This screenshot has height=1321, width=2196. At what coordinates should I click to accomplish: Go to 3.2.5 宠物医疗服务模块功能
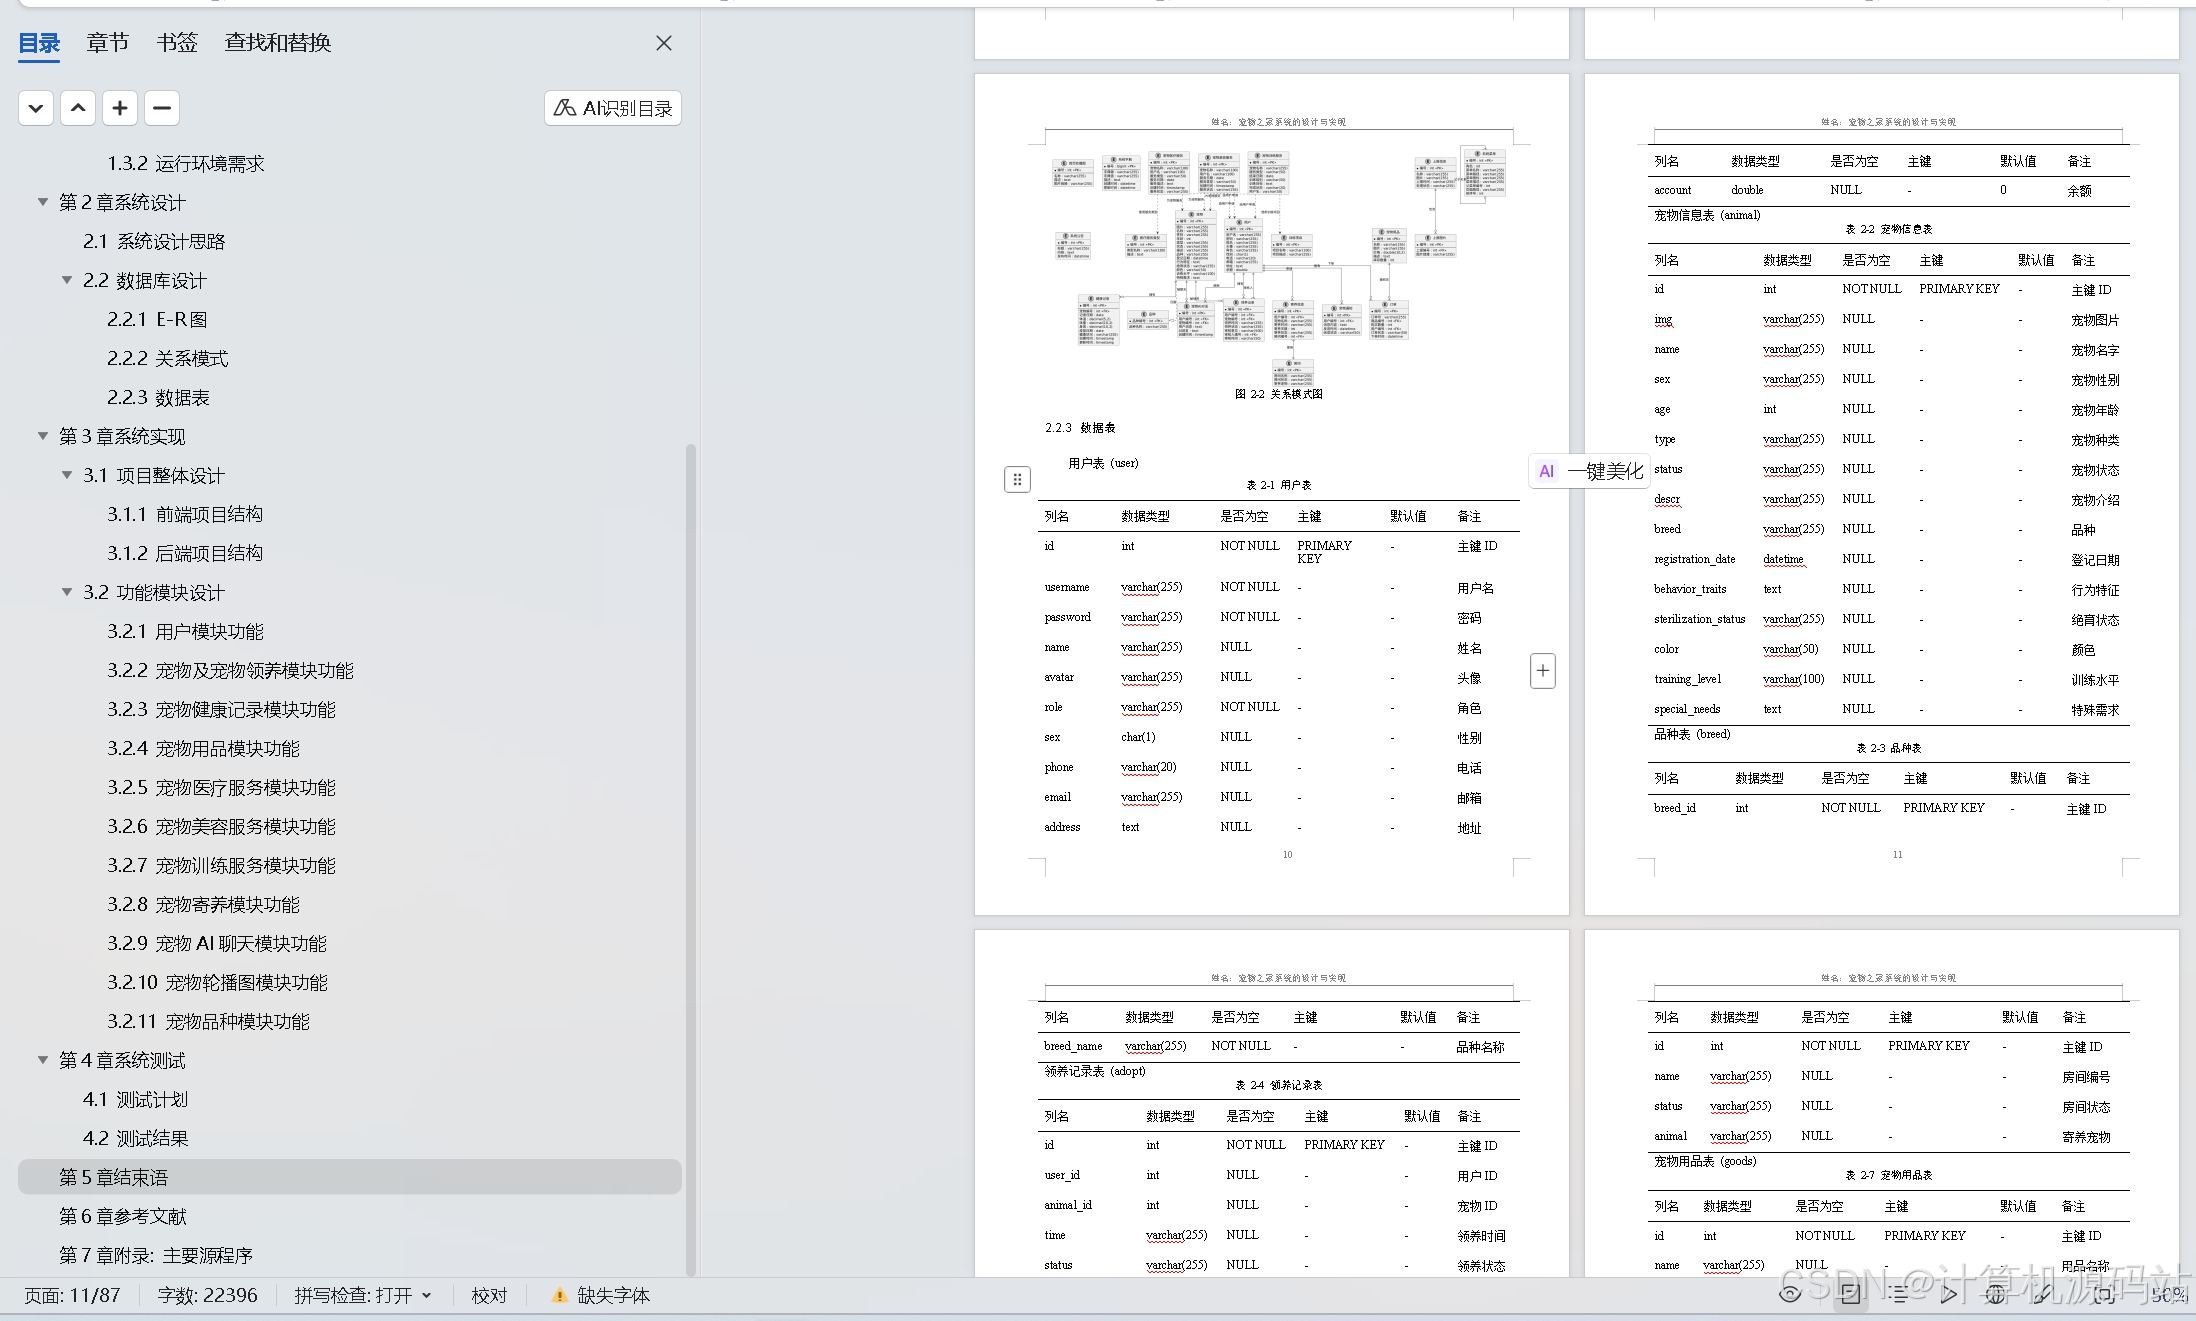[x=221, y=787]
